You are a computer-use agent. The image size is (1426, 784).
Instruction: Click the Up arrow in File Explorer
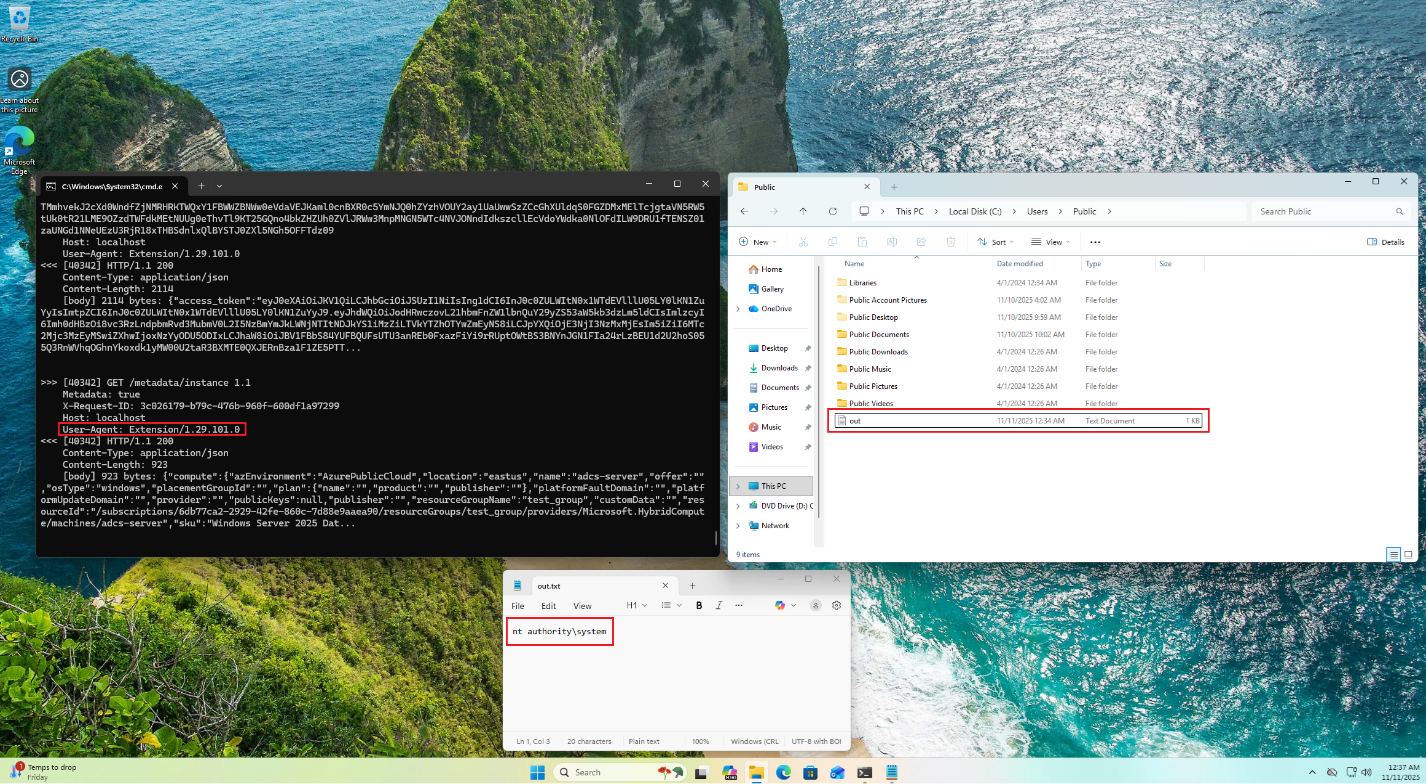(x=803, y=212)
